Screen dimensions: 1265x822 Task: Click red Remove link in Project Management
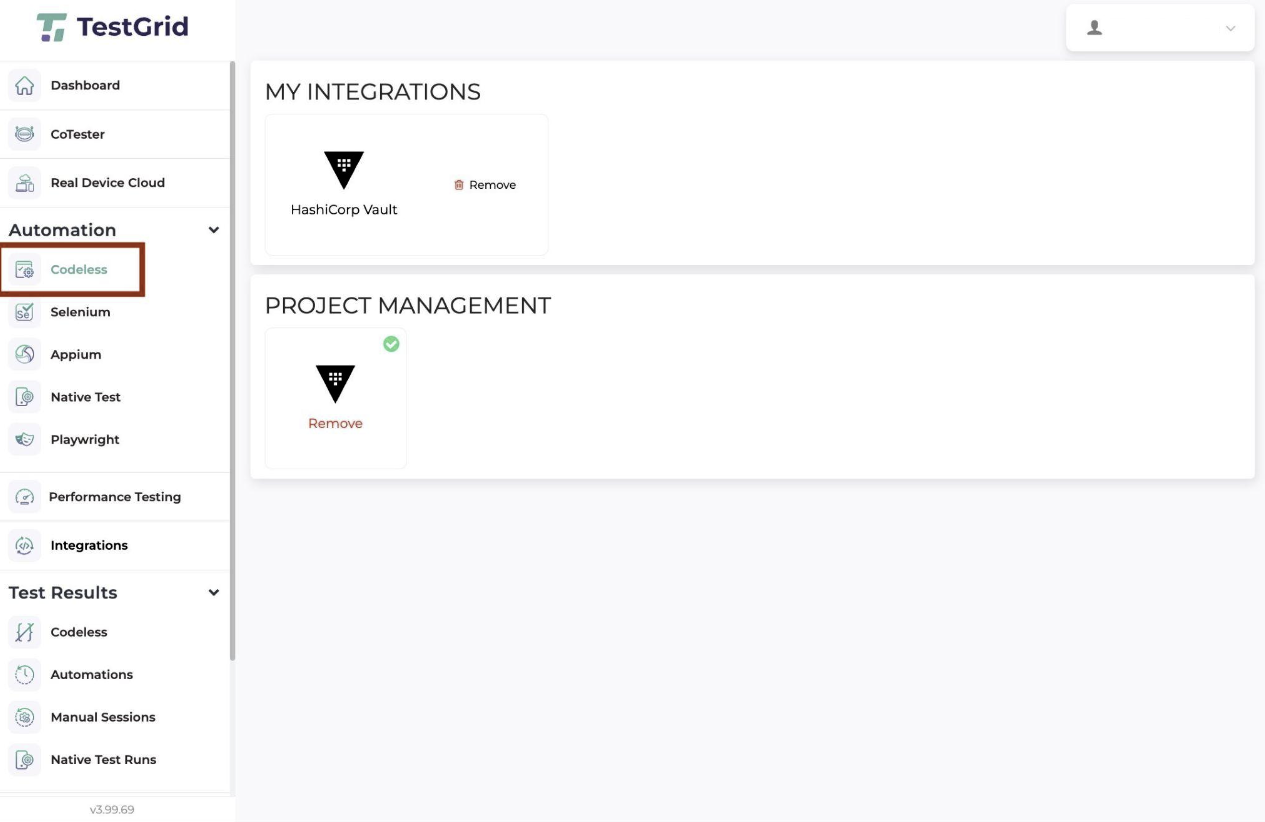(x=335, y=423)
